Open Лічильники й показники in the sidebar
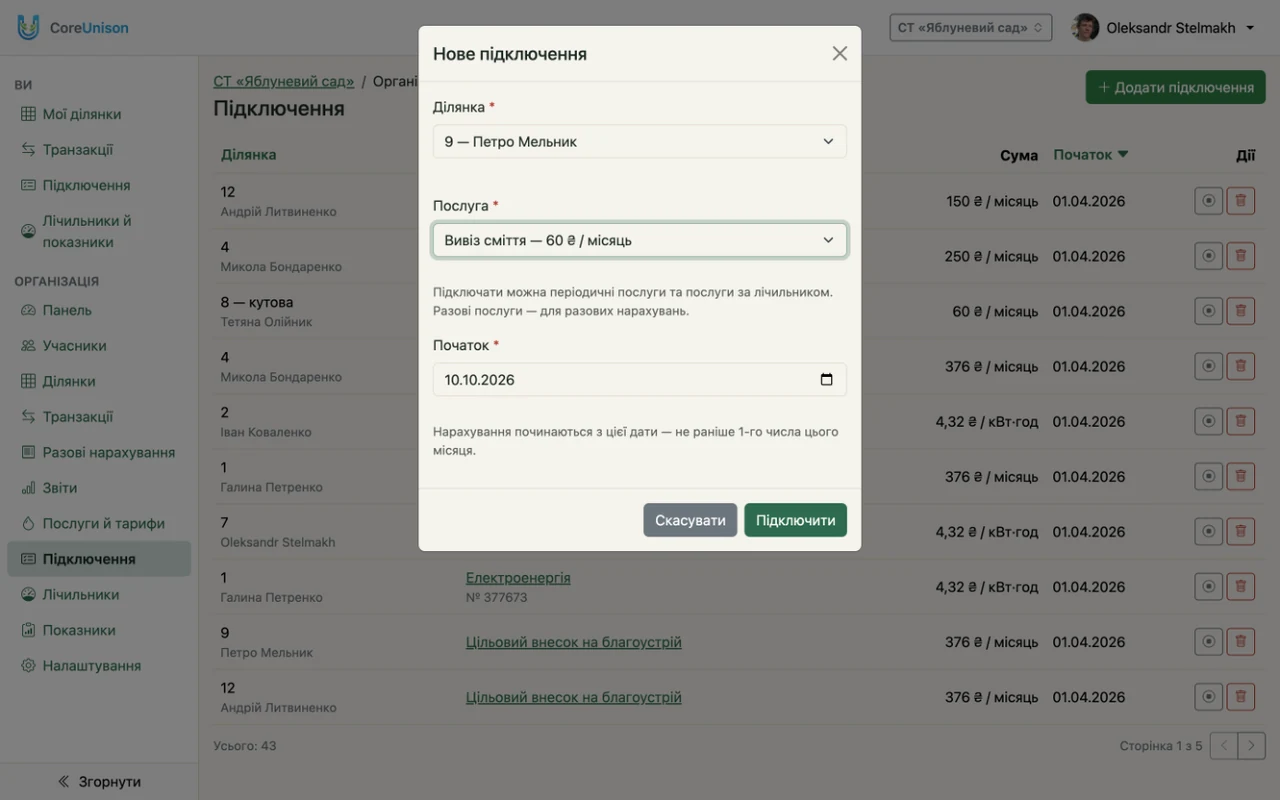 coord(99,231)
